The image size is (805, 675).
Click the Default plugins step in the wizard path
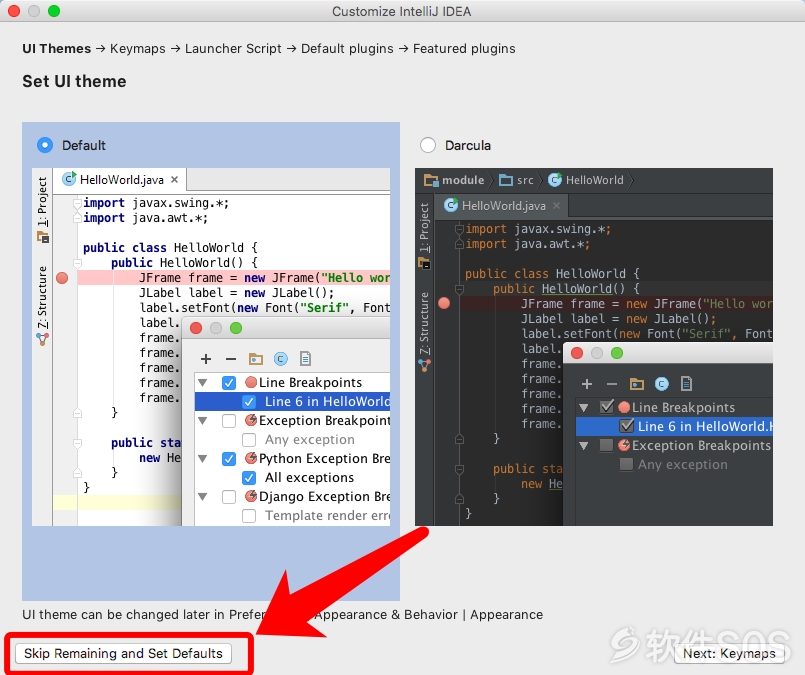point(347,49)
